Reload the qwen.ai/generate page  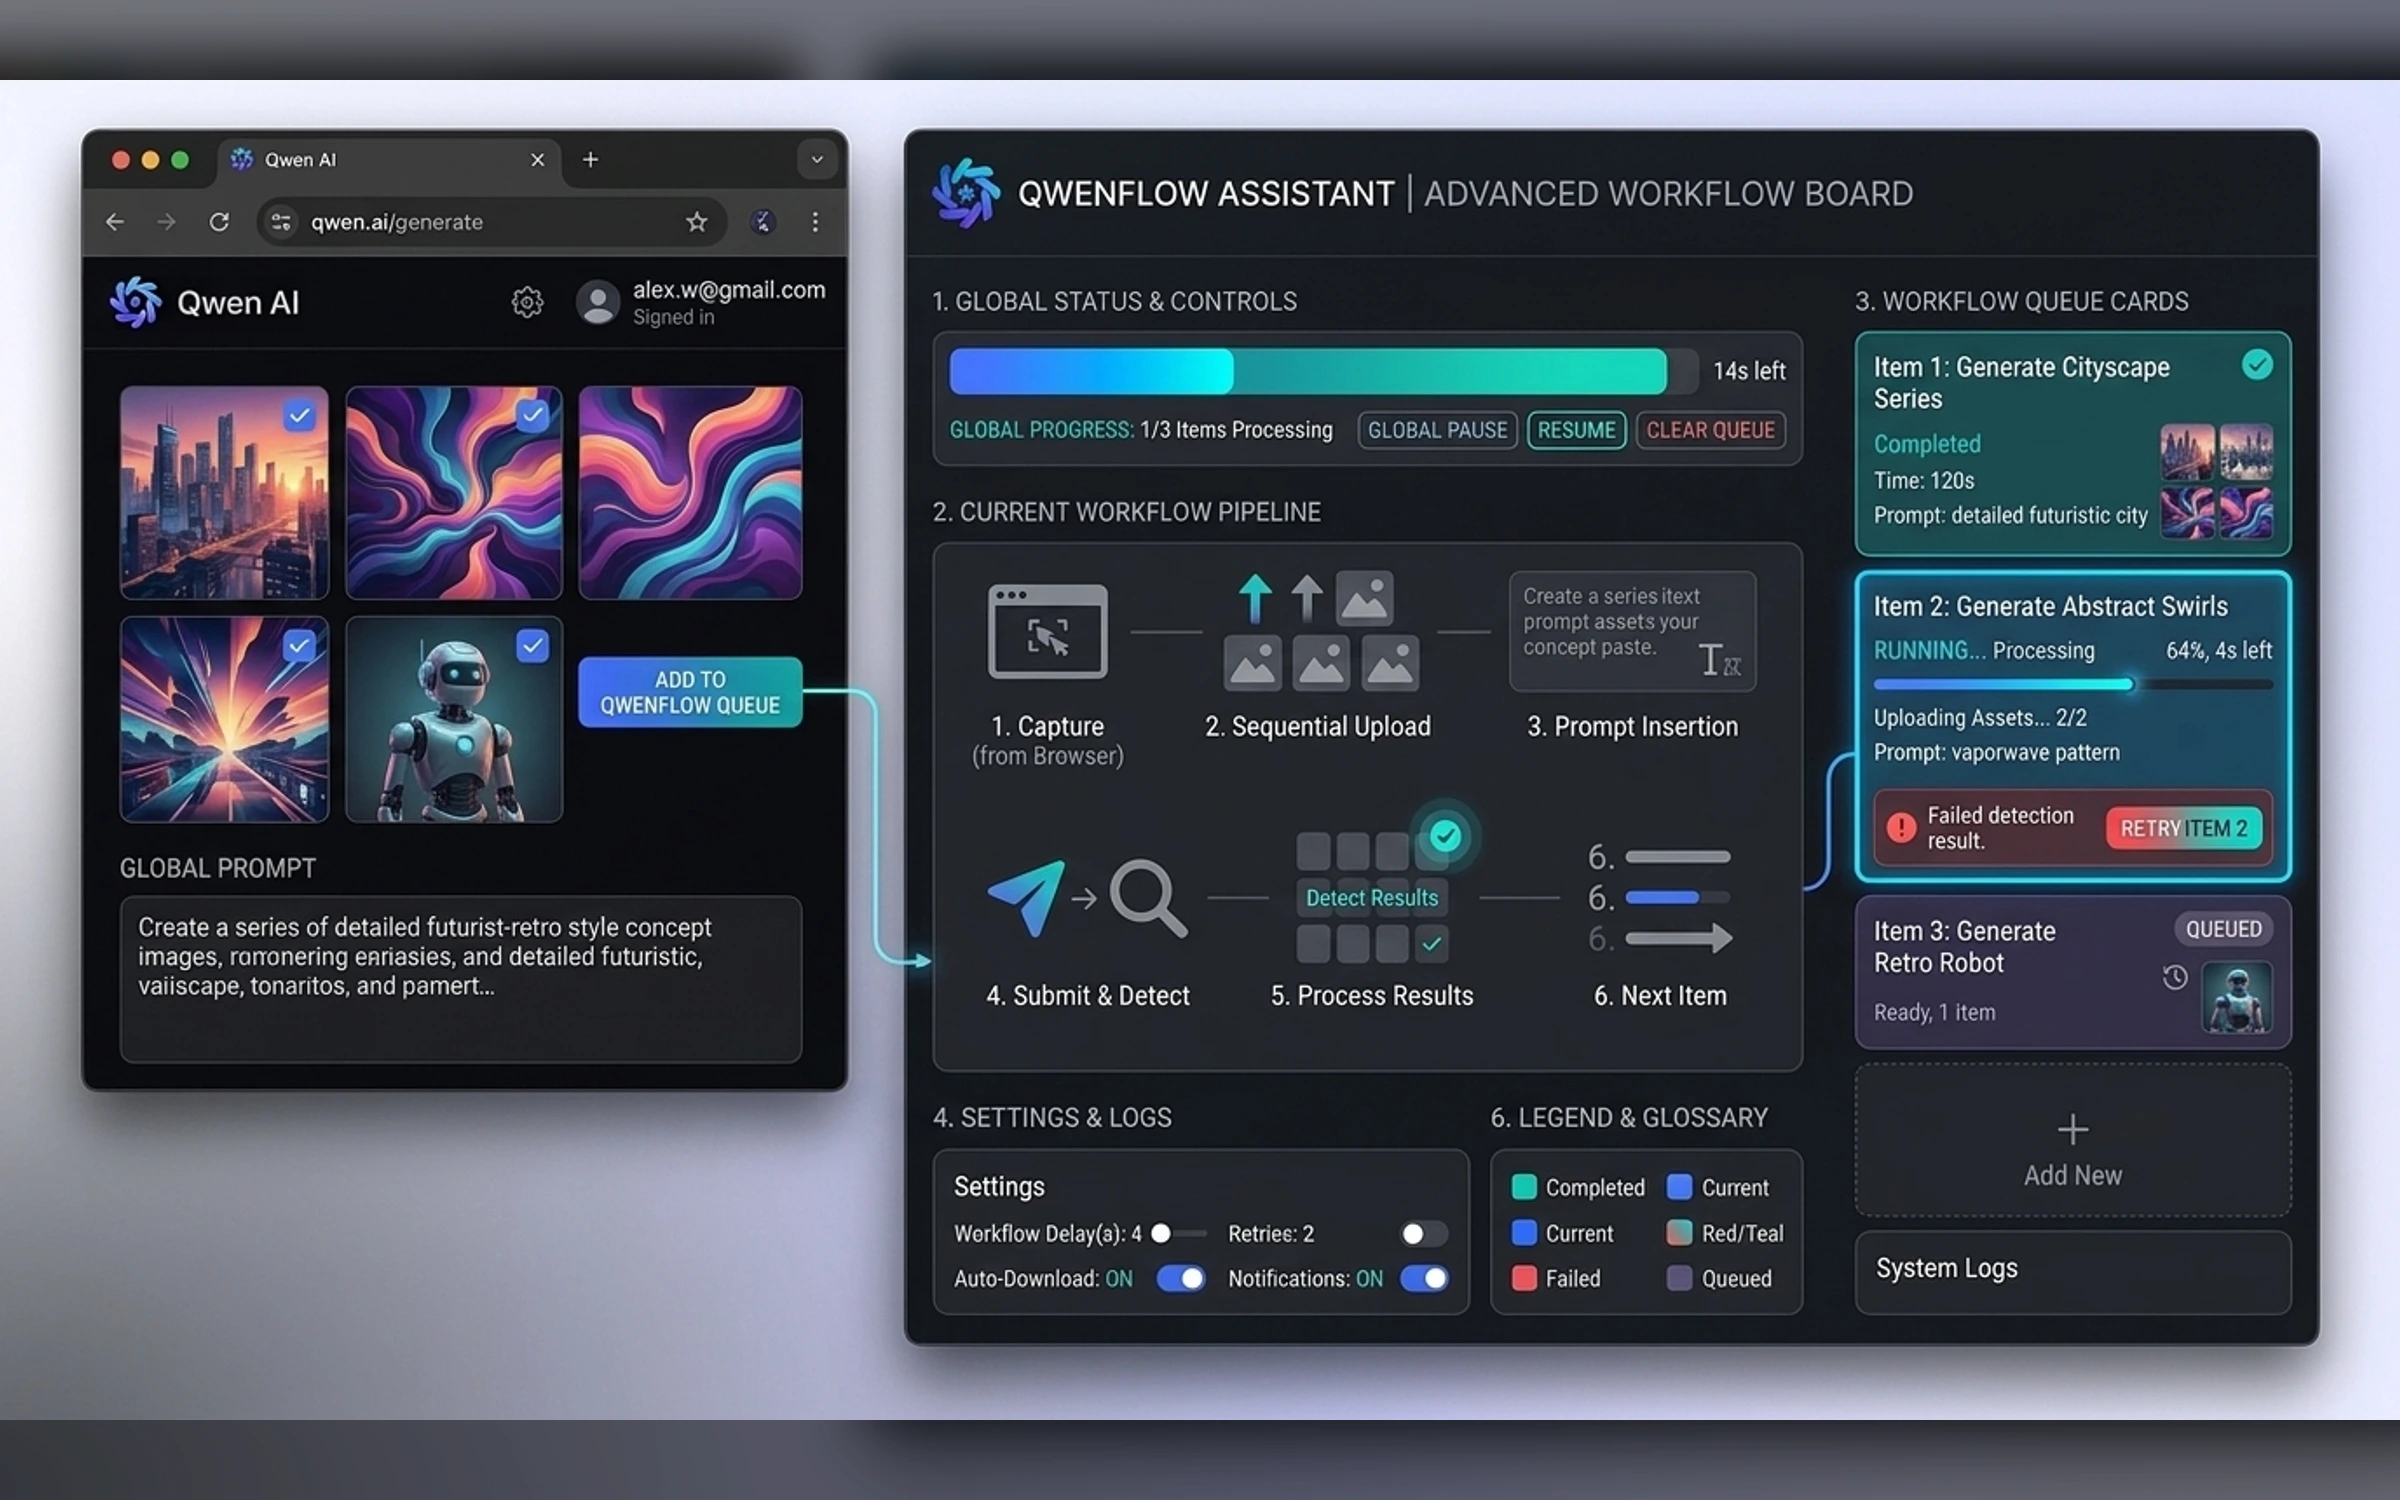pyautogui.click(x=219, y=222)
